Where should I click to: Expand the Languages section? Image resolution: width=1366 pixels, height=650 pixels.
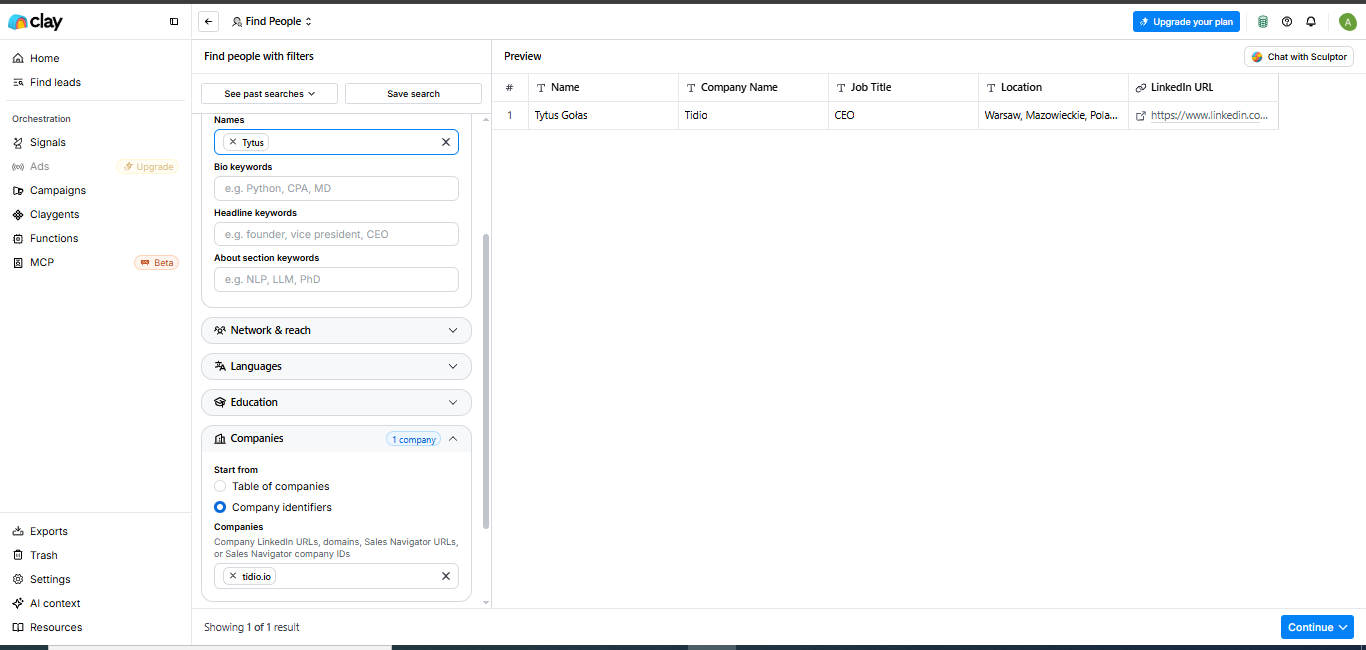point(336,366)
